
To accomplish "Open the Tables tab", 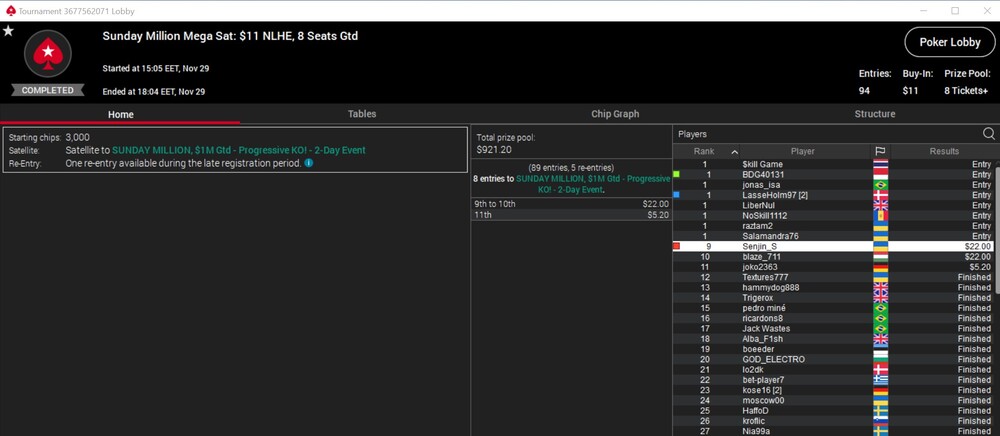I will coord(362,114).
